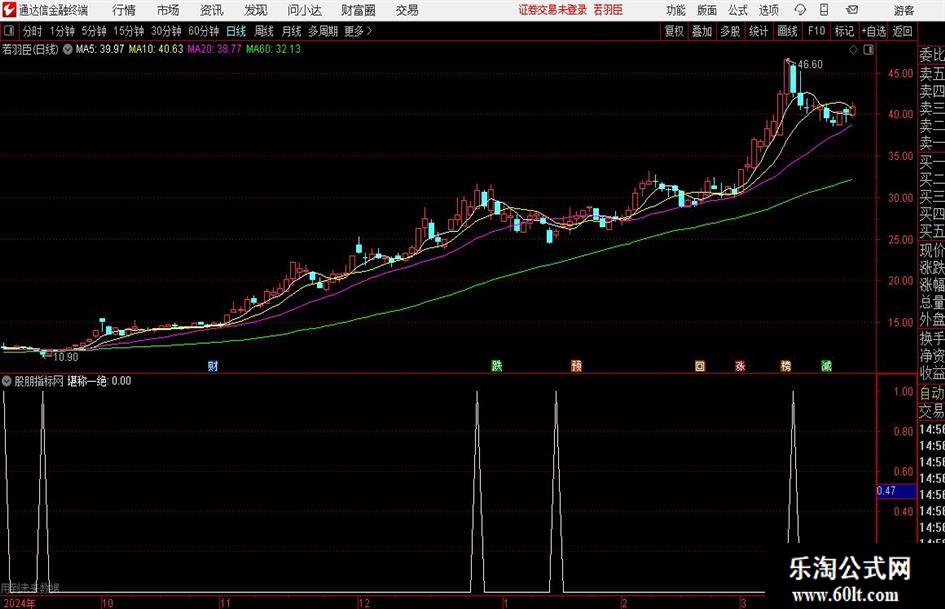
Task: Click the 跌 event marker under the chart
Action: 497,365
